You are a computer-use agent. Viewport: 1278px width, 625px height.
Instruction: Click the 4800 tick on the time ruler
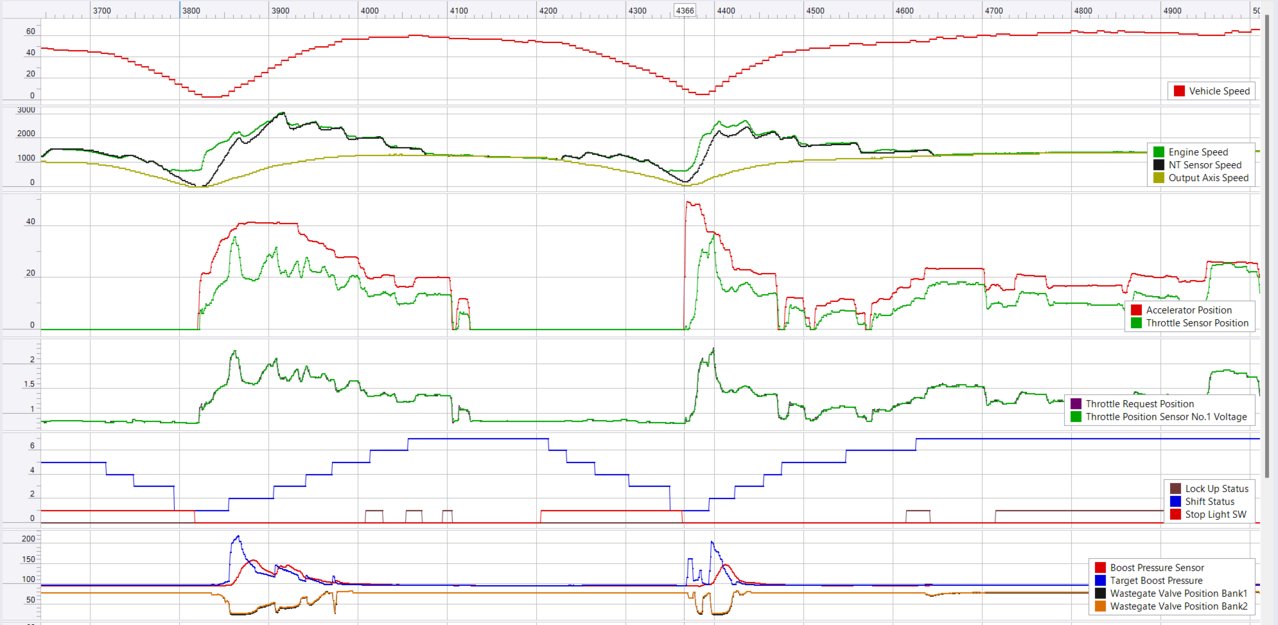(1083, 10)
